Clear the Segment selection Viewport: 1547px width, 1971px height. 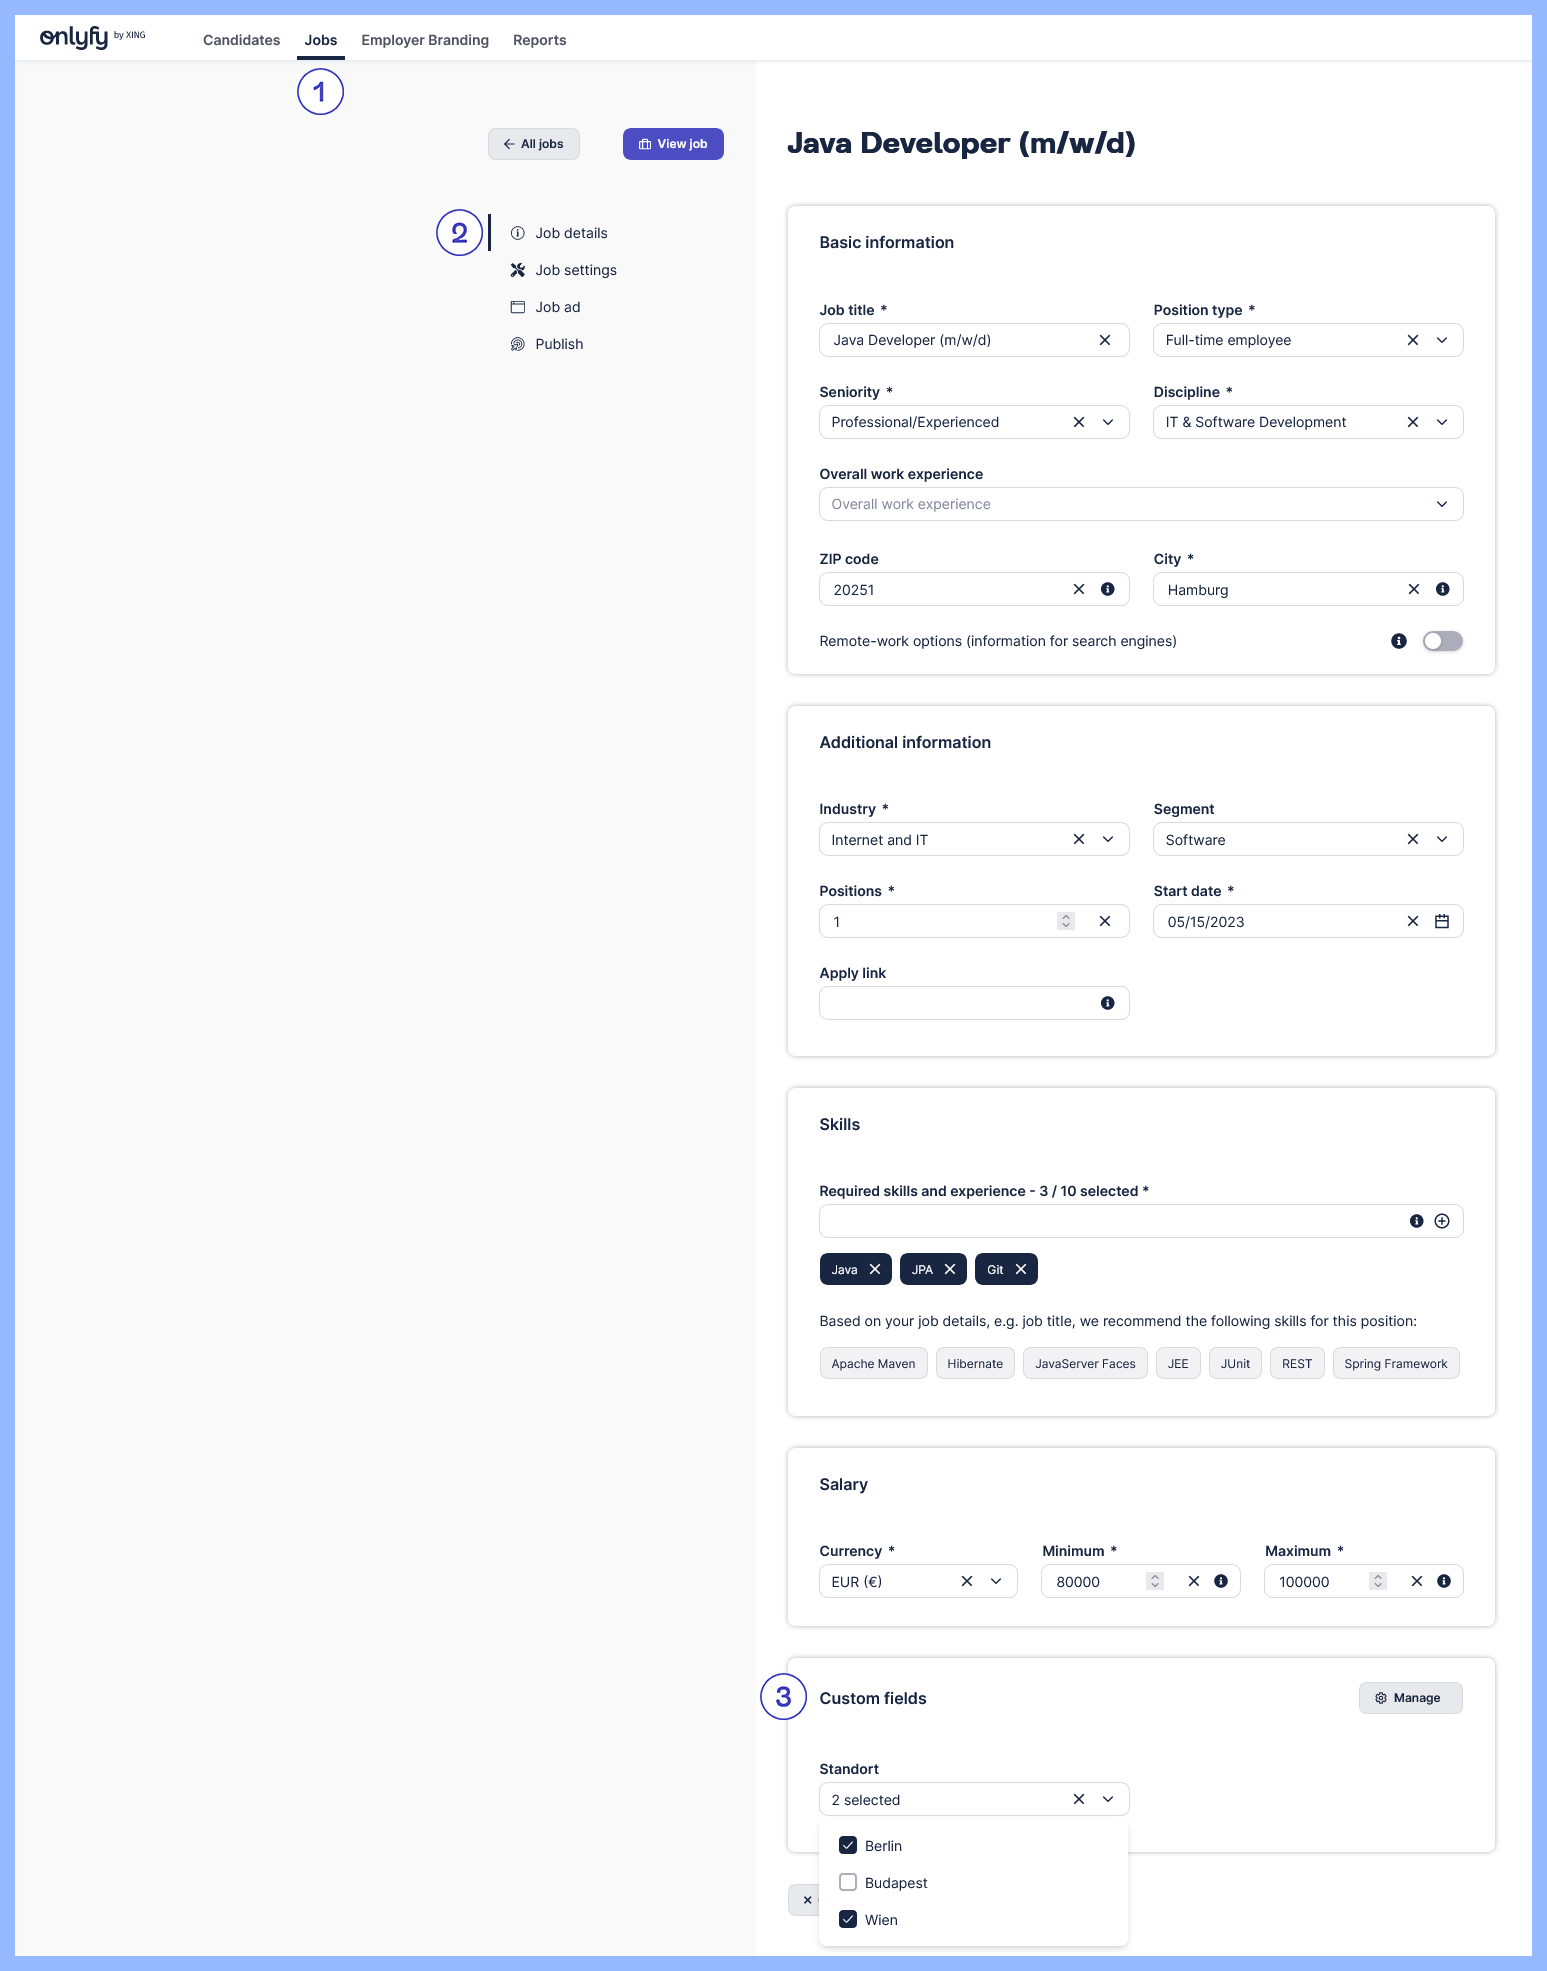[1413, 839]
